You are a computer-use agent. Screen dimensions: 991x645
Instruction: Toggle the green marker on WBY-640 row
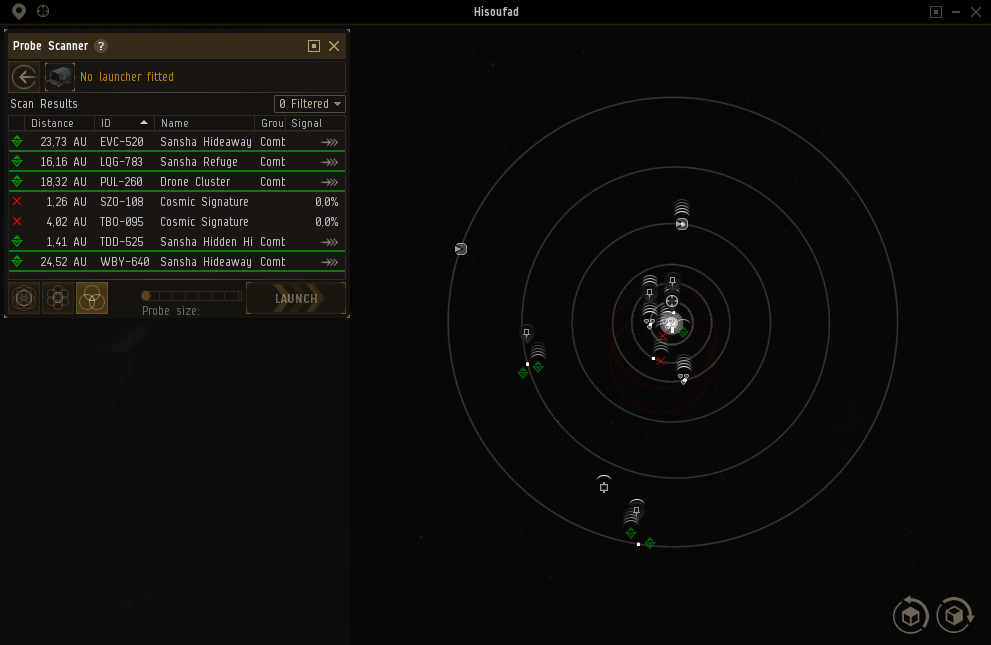(x=16, y=261)
